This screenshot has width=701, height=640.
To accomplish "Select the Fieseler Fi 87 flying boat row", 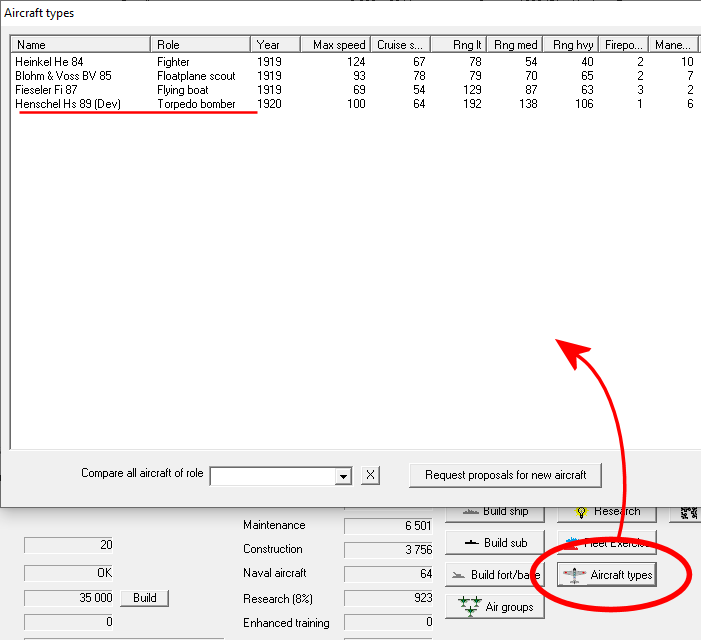I will click(x=46, y=90).
